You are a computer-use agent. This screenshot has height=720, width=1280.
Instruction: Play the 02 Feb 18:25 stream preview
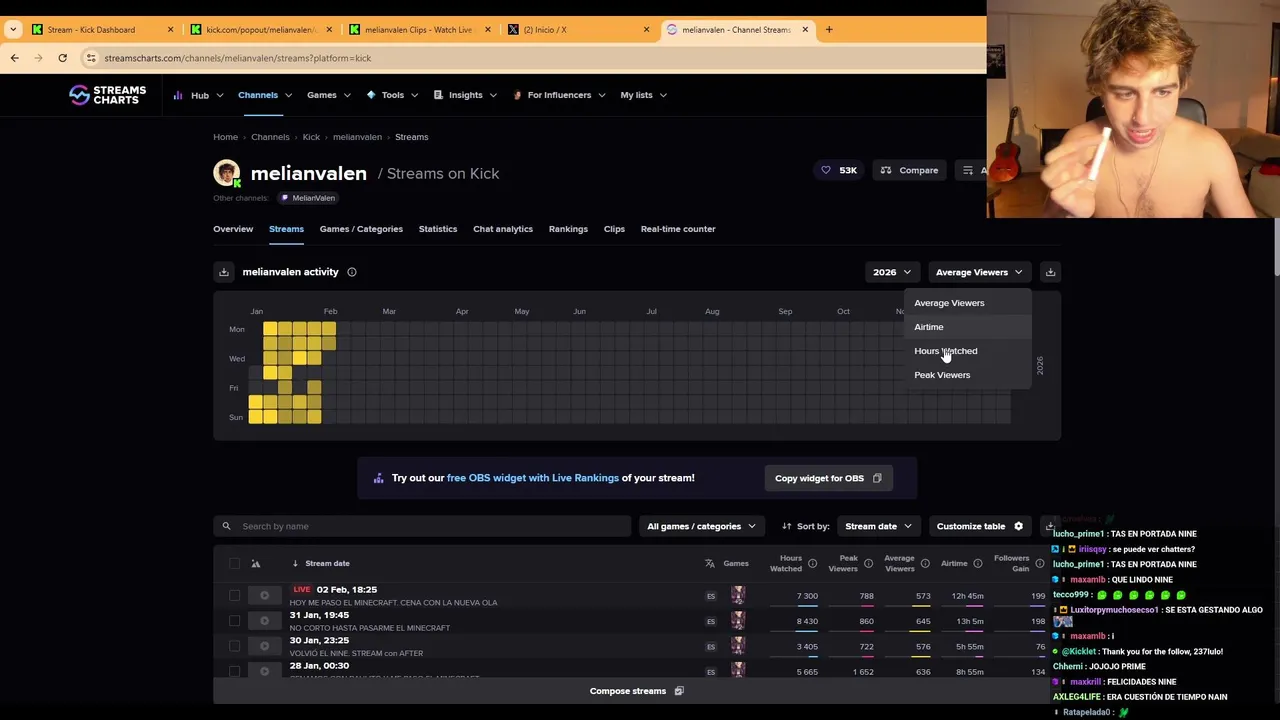pyautogui.click(x=264, y=596)
